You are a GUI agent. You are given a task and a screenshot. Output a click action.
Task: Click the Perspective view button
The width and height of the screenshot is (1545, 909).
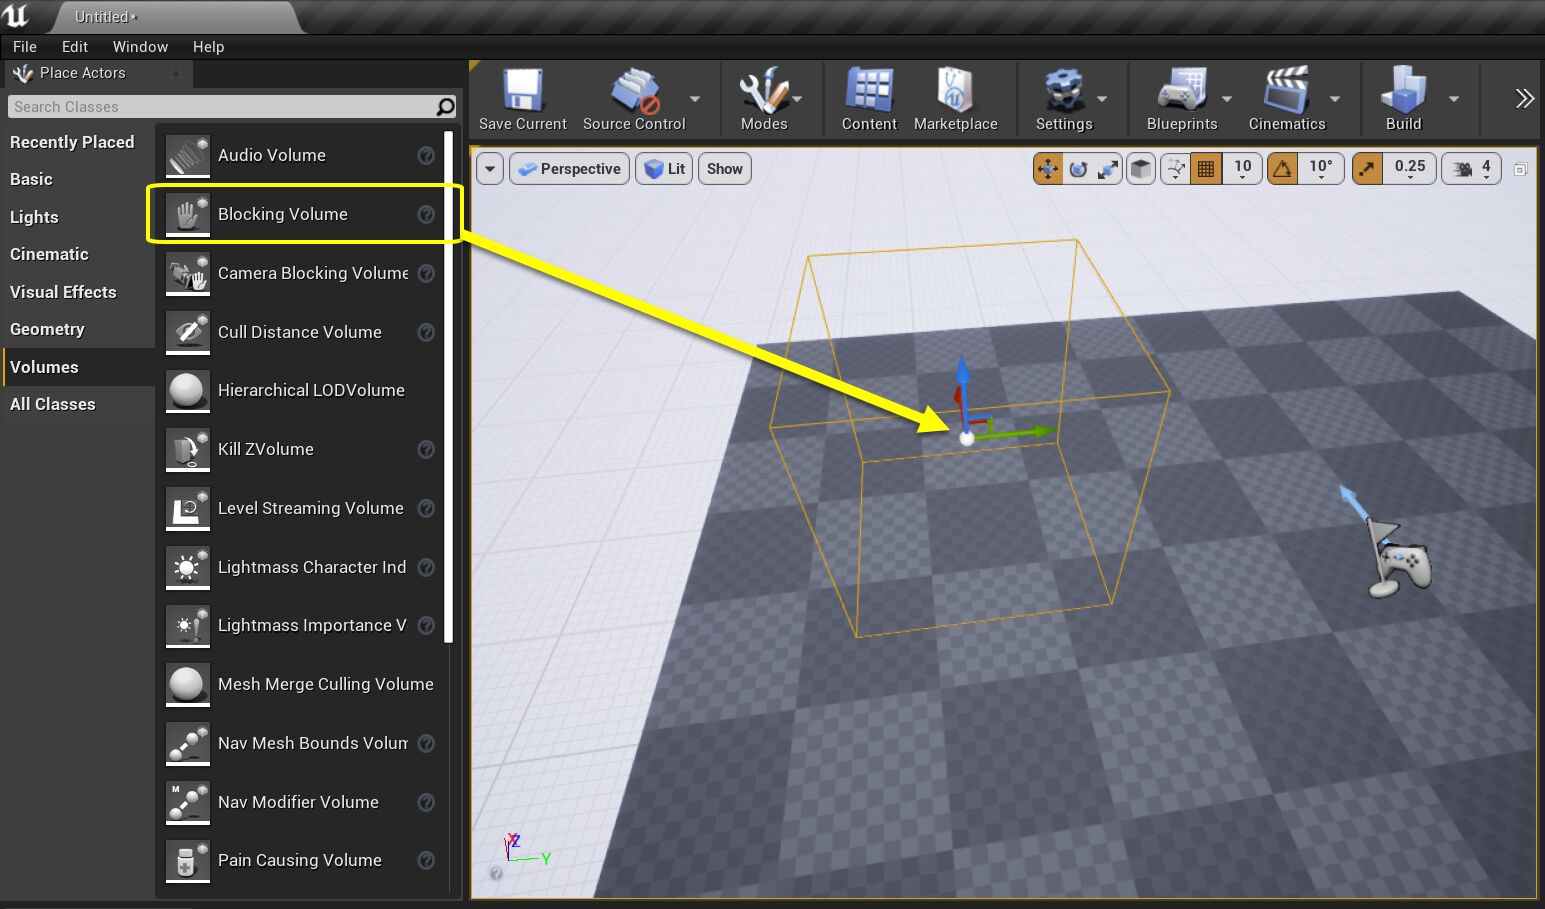click(570, 169)
